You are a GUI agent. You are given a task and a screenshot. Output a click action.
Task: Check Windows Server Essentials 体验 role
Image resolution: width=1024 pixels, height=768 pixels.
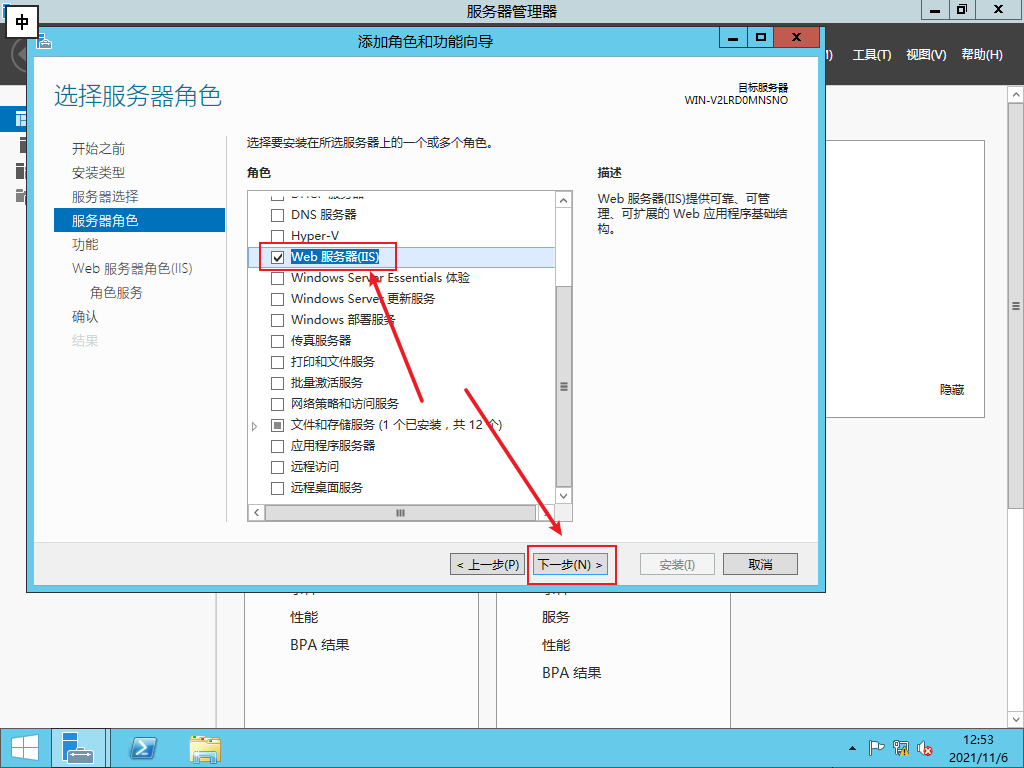coord(278,278)
